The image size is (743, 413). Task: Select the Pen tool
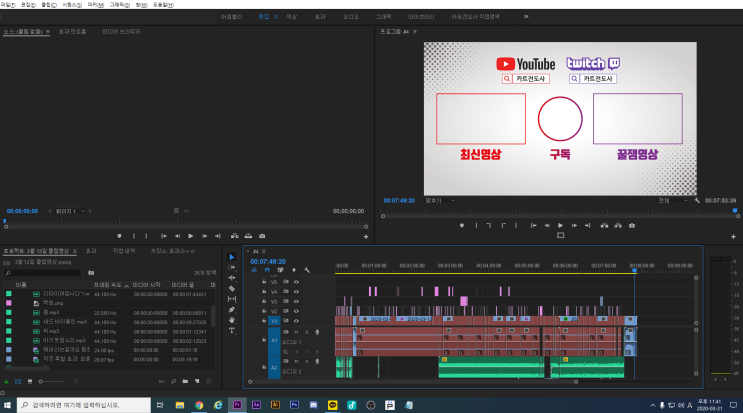(232, 309)
